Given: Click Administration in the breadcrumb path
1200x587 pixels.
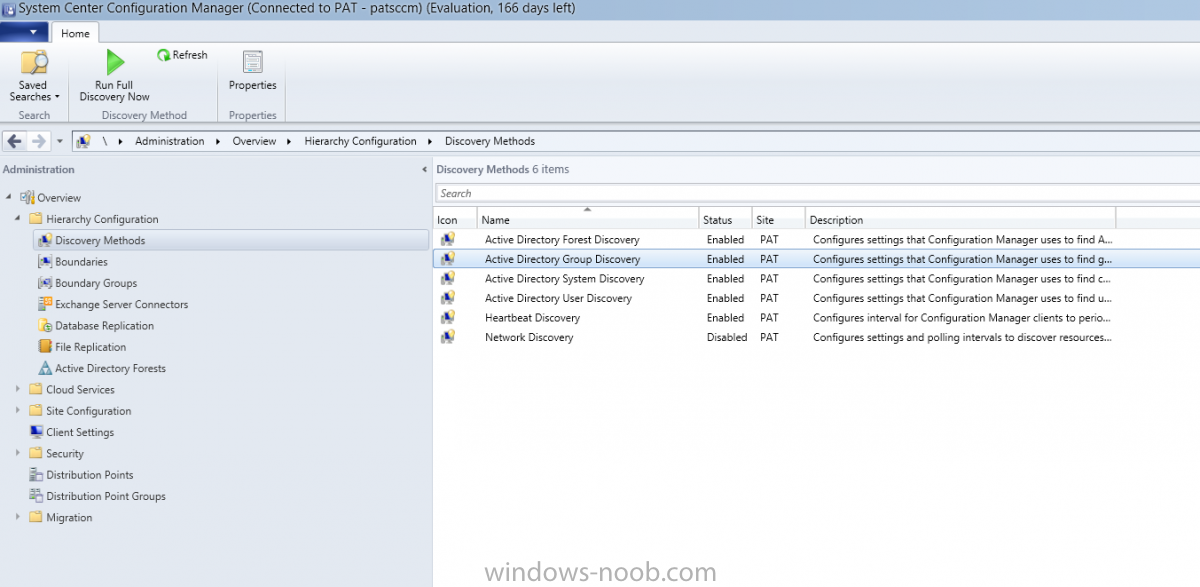Looking at the screenshot, I should (169, 141).
